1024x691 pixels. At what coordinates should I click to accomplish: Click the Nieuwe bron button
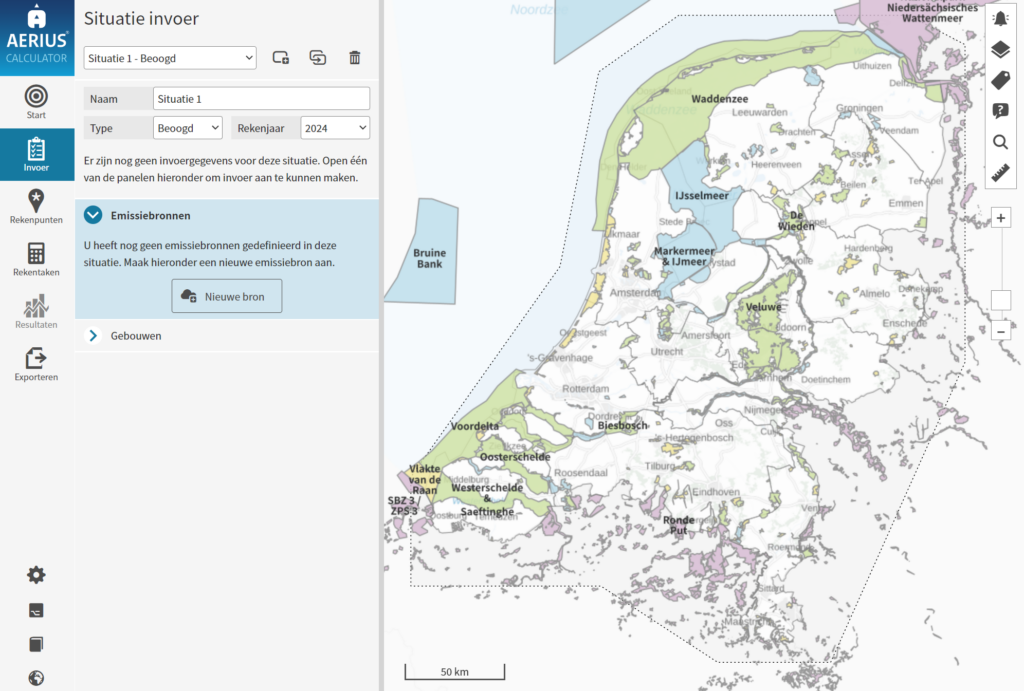click(226, 296)
